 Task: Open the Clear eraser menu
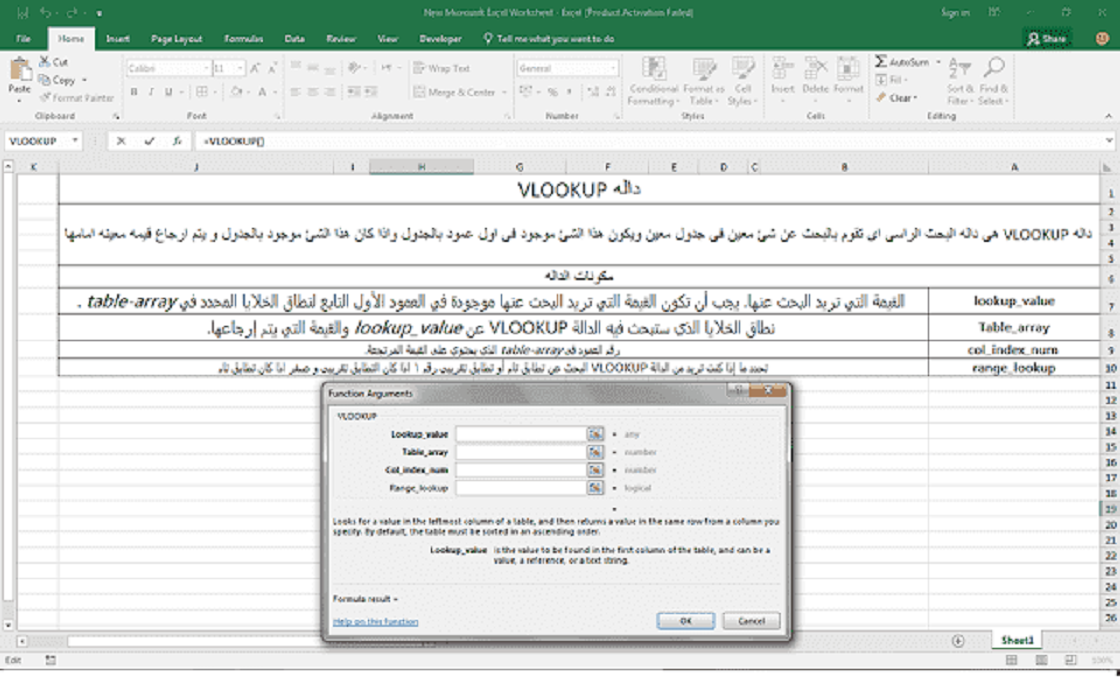pos(897,98)
